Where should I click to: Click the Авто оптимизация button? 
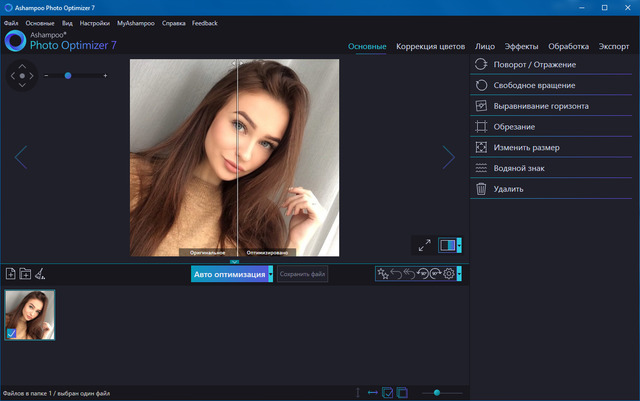(229, 274)
